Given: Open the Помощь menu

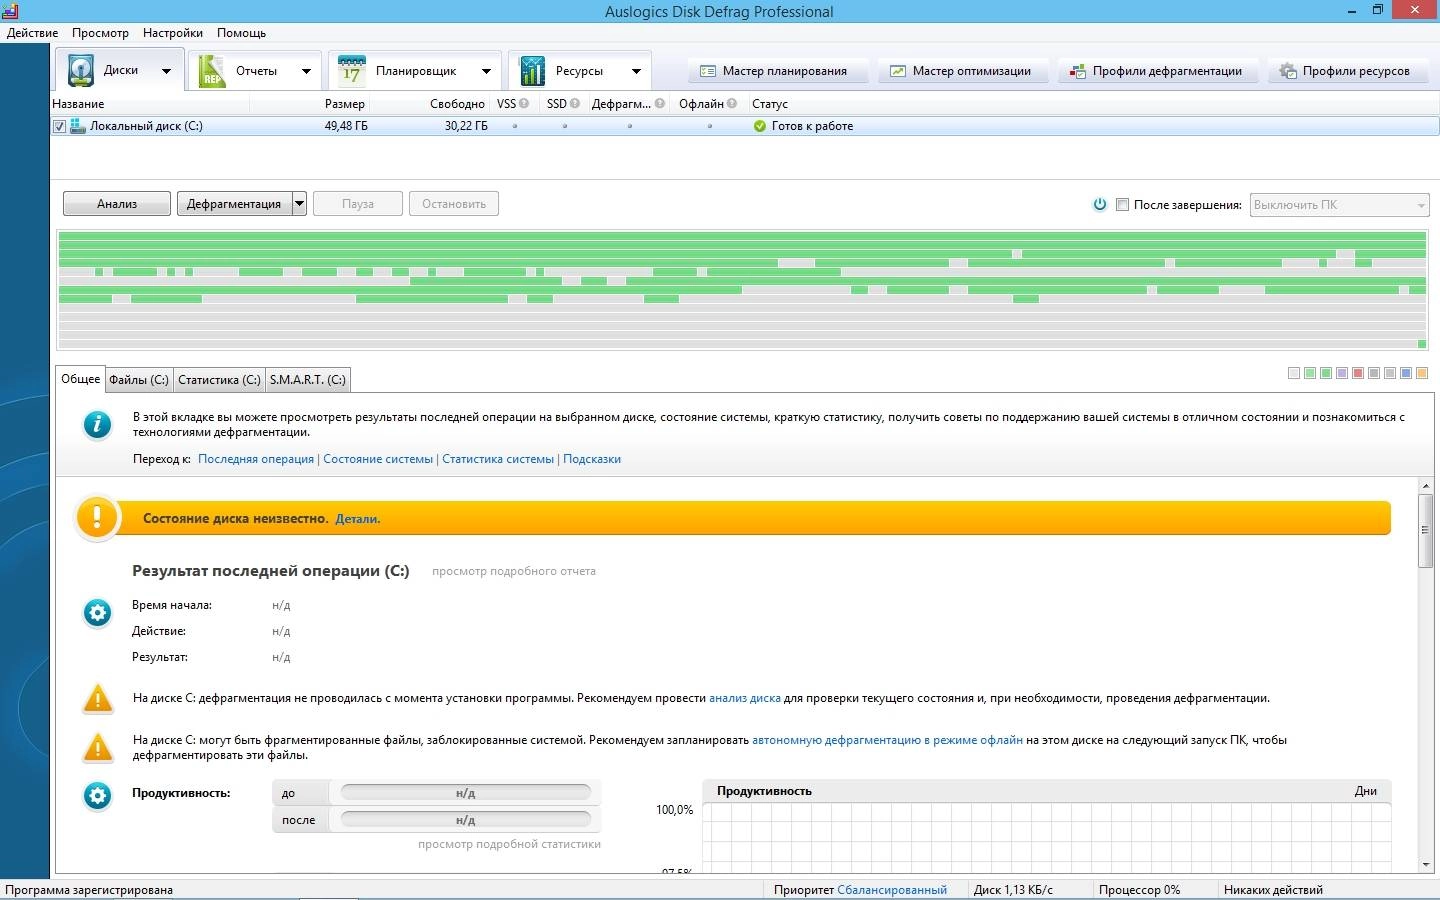Looking at the screenshot, I should point(242,33).
